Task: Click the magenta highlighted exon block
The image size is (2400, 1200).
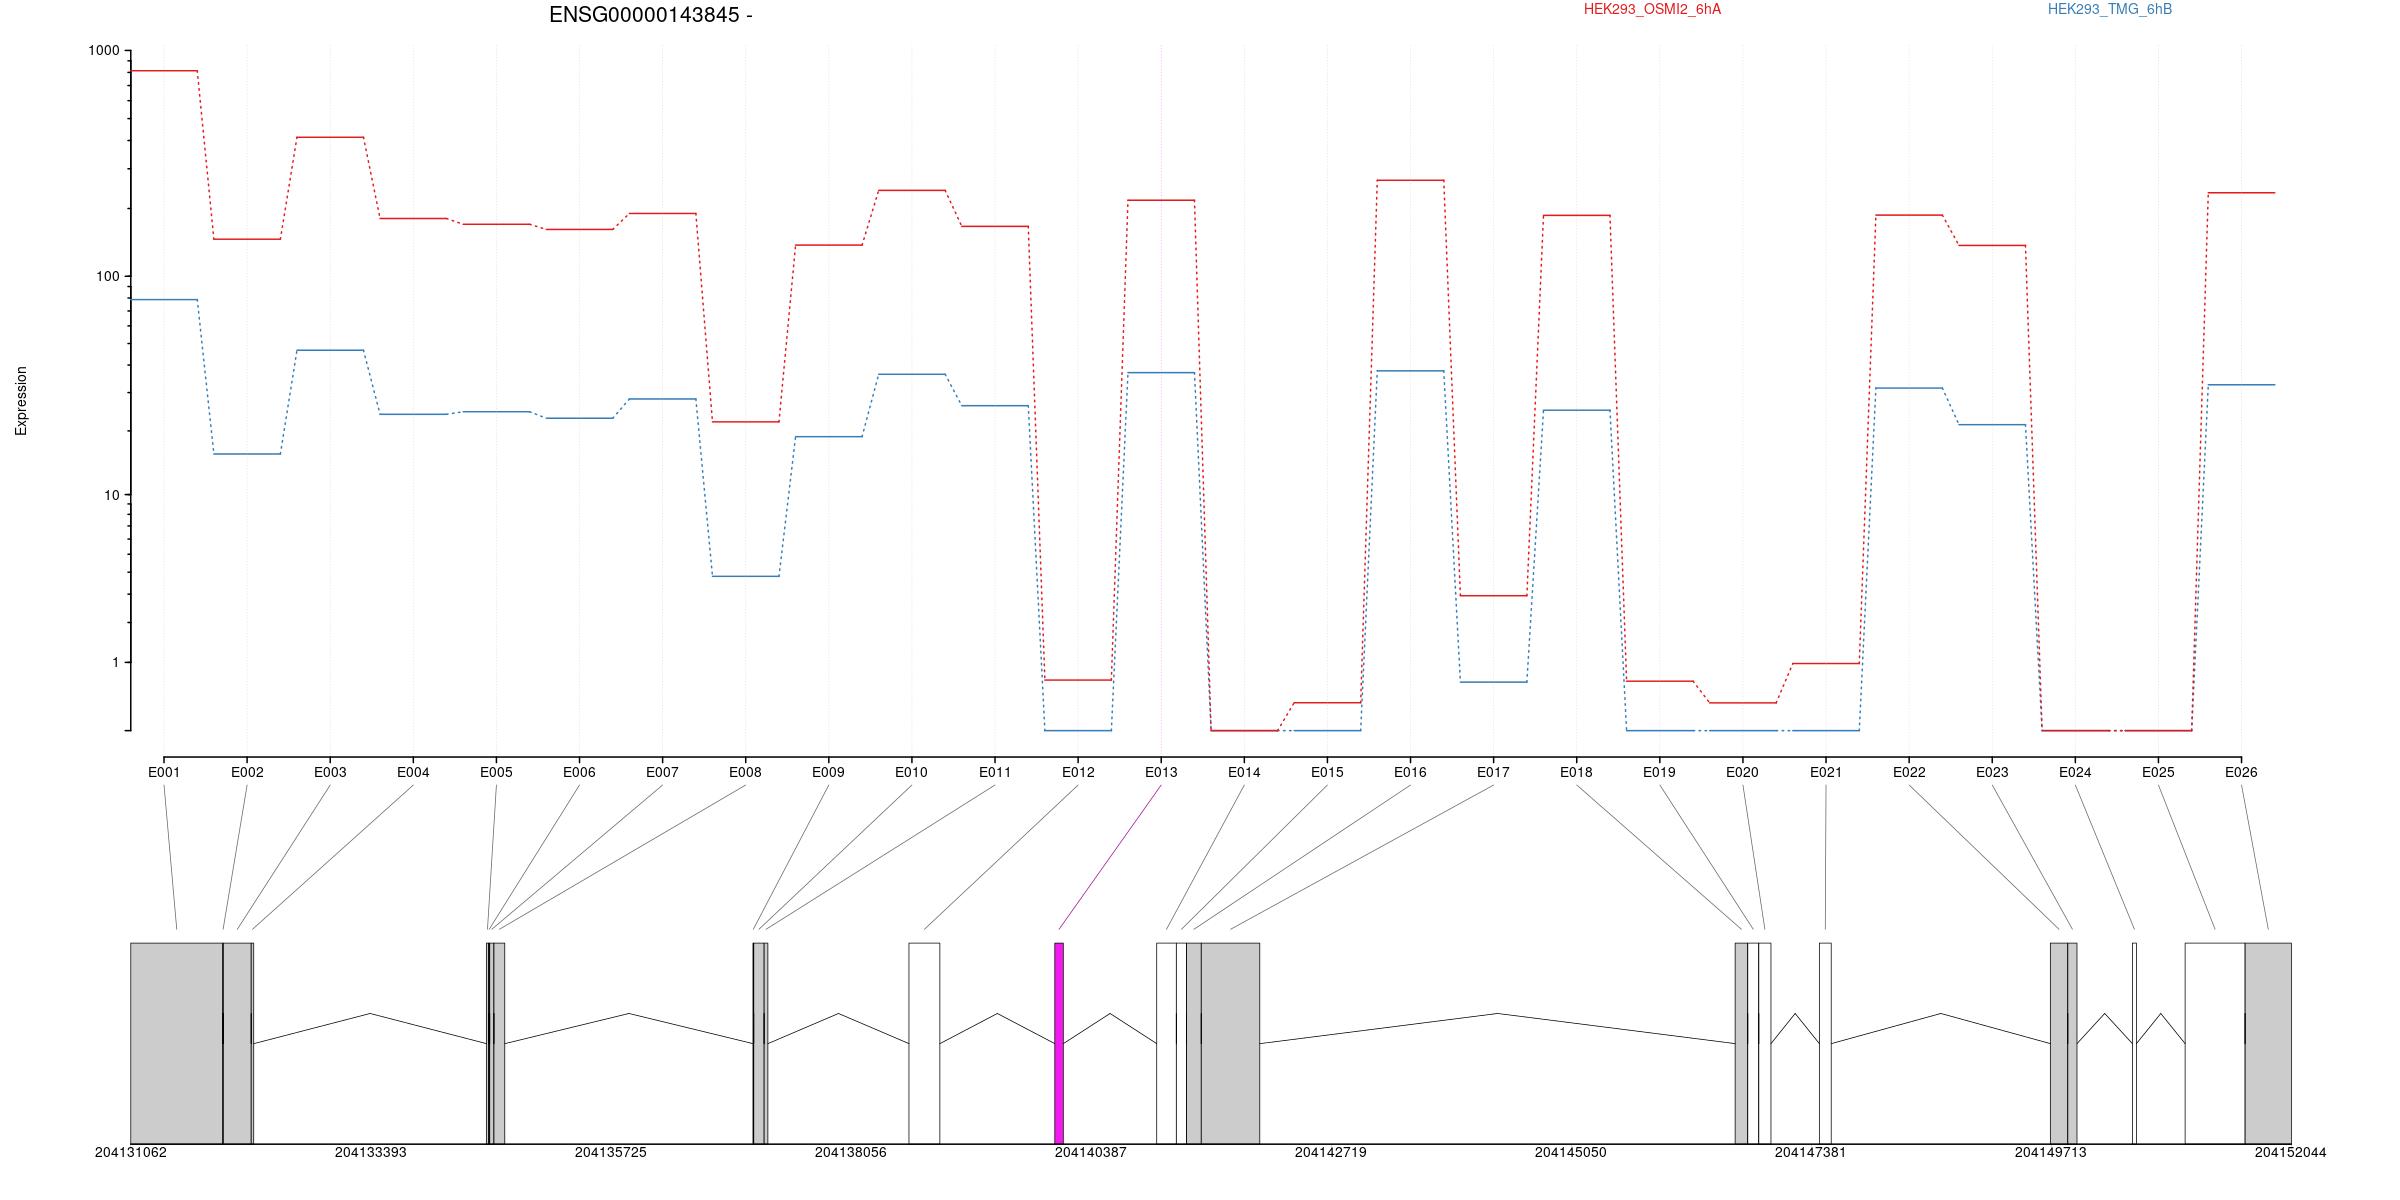Action: (1059, 1043)
